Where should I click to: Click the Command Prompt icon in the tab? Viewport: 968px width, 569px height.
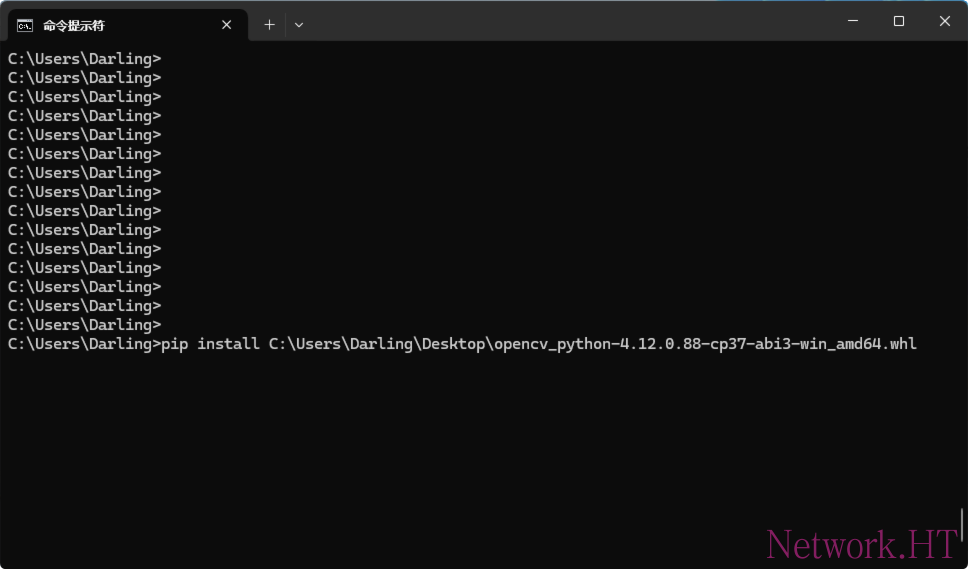[25, 25]
